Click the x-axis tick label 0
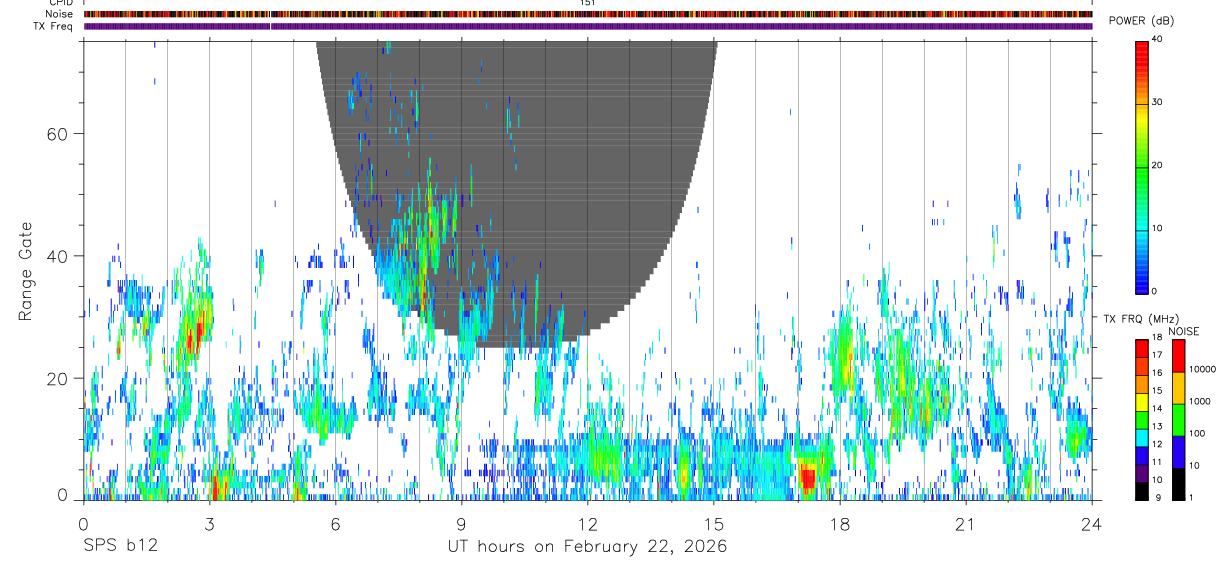 (84, 524)
